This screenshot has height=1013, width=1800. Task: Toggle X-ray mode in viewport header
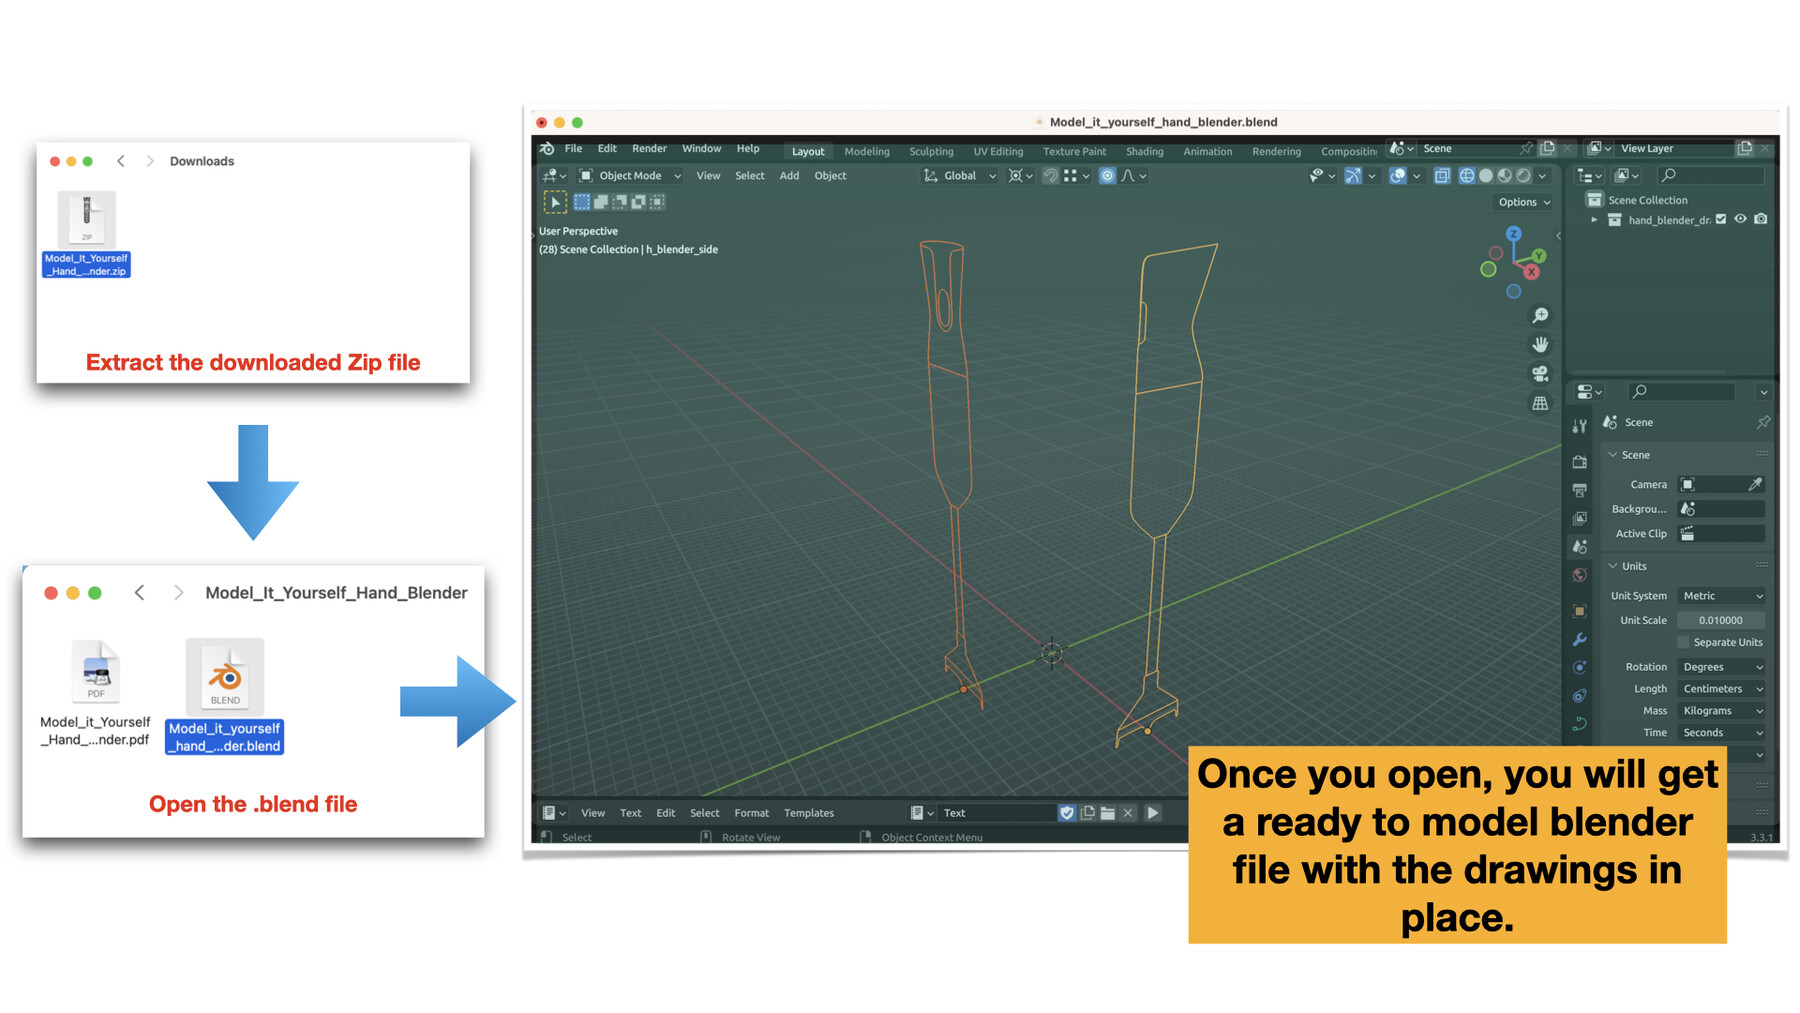1442,176
